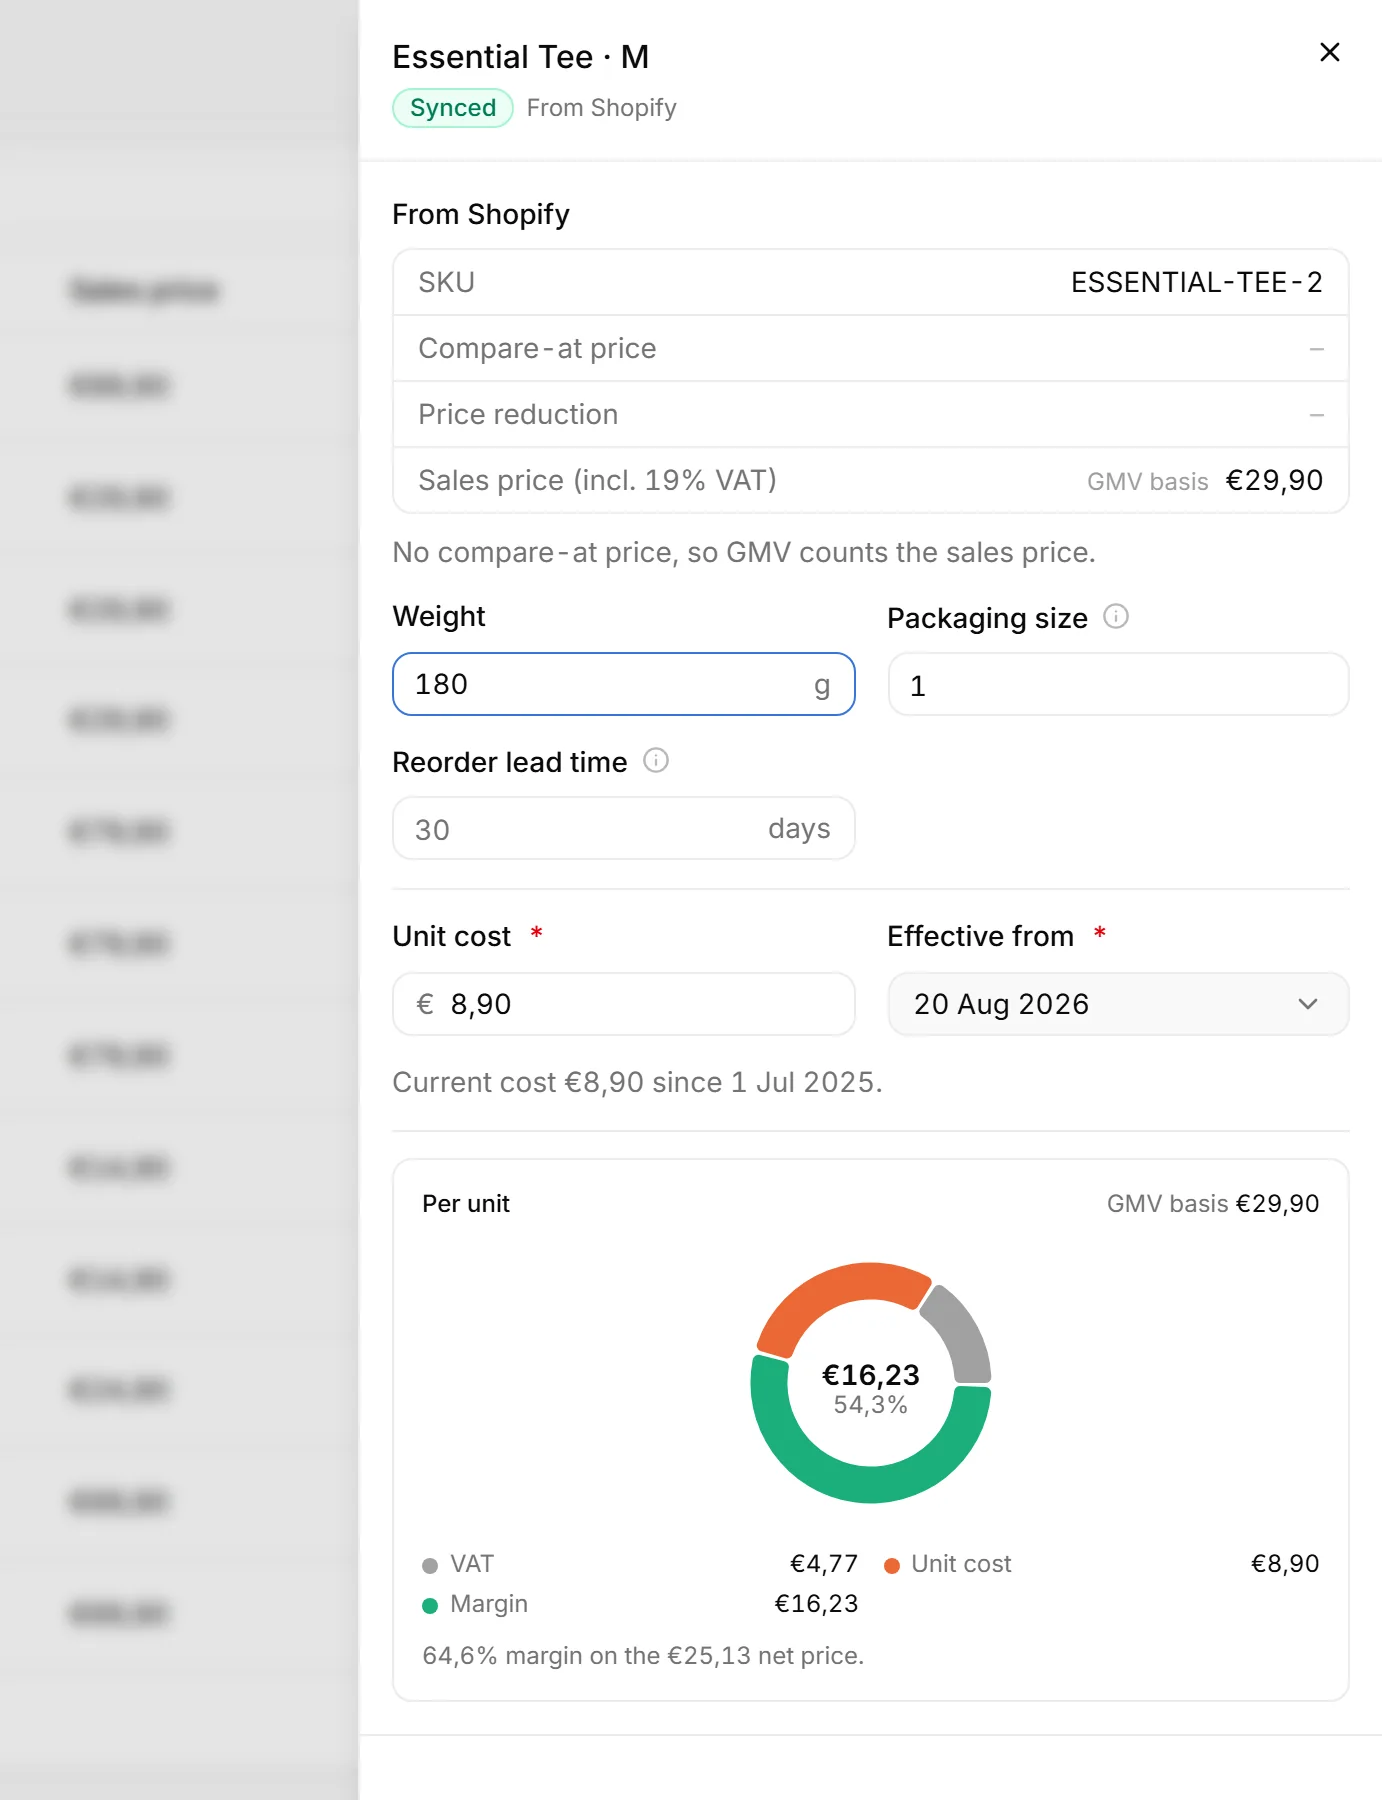Screen dimensions: 1382x1800
Task: Close the Essential Tee panel
Action: pos(1329,52)
